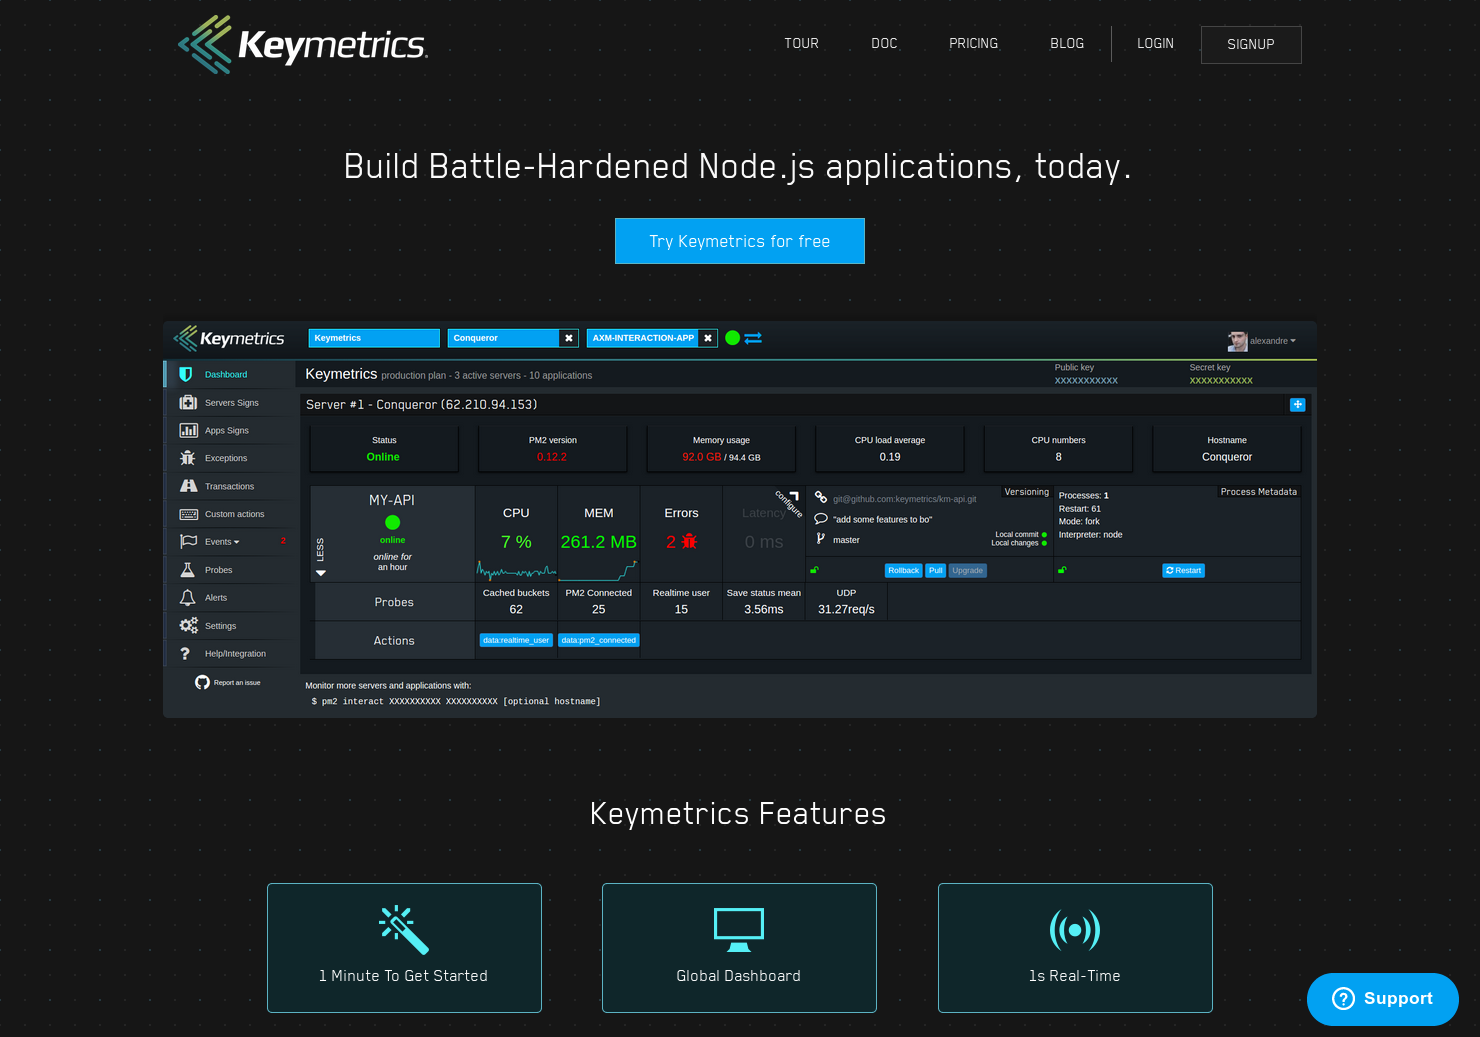Toggle the server swap arrows icon
The width and height of the screenshot is (1480, 1037).
[752, 338]
